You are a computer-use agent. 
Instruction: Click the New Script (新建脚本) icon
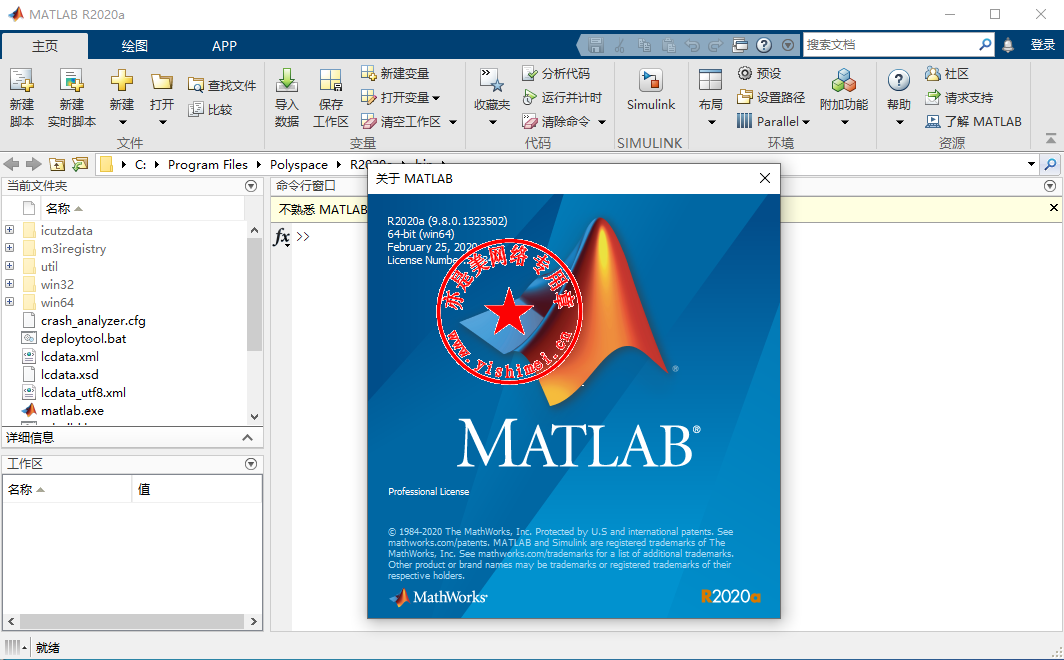22,81
